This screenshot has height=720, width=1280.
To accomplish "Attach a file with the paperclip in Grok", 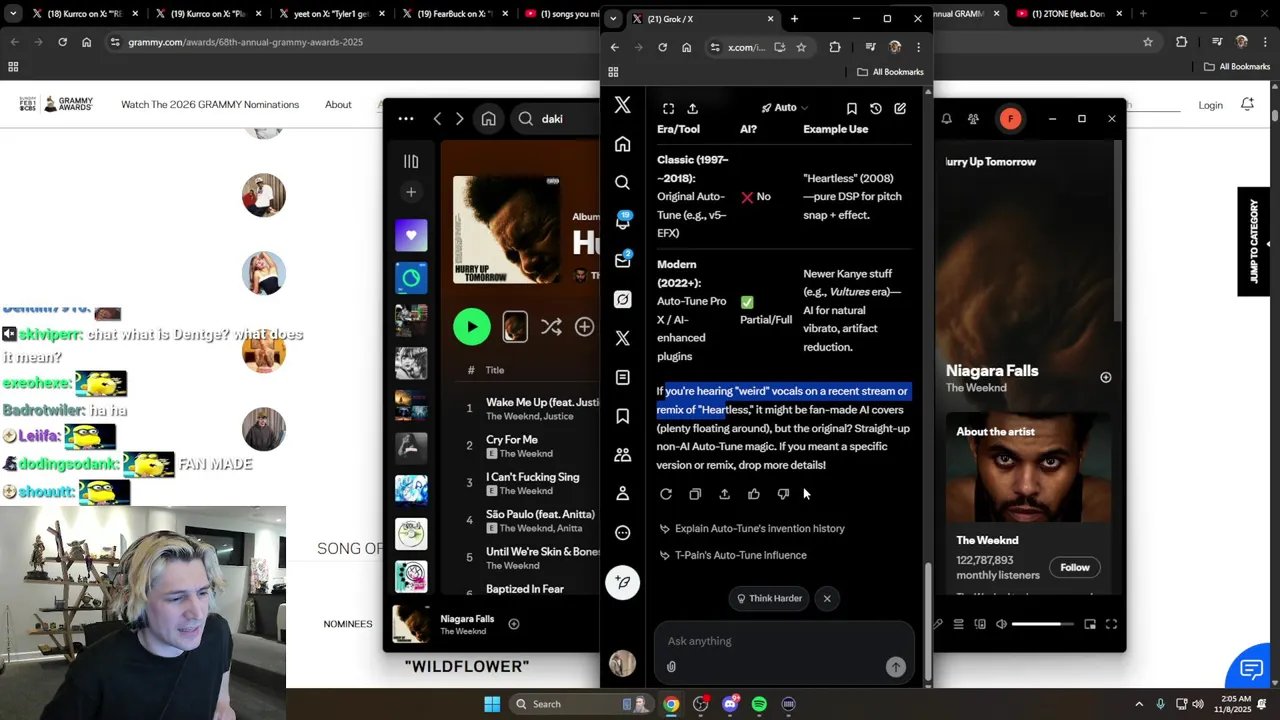I will pos(671,667).
